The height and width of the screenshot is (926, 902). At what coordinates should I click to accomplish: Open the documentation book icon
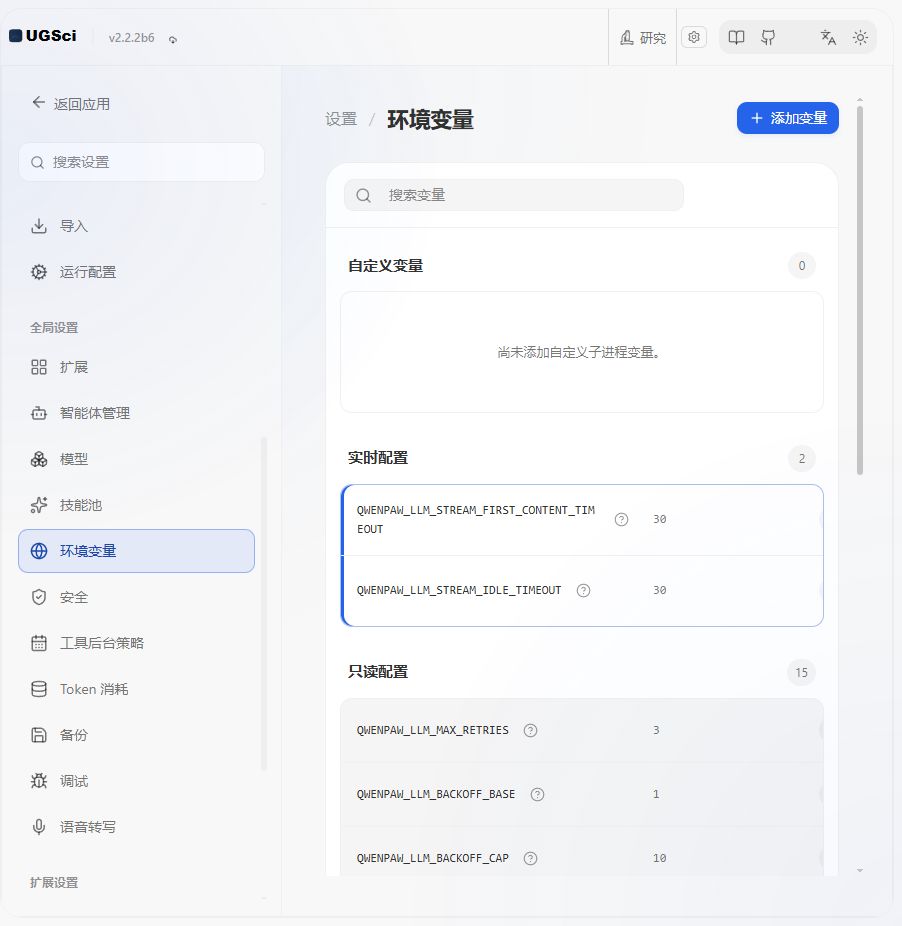click(x=736, y=37)
